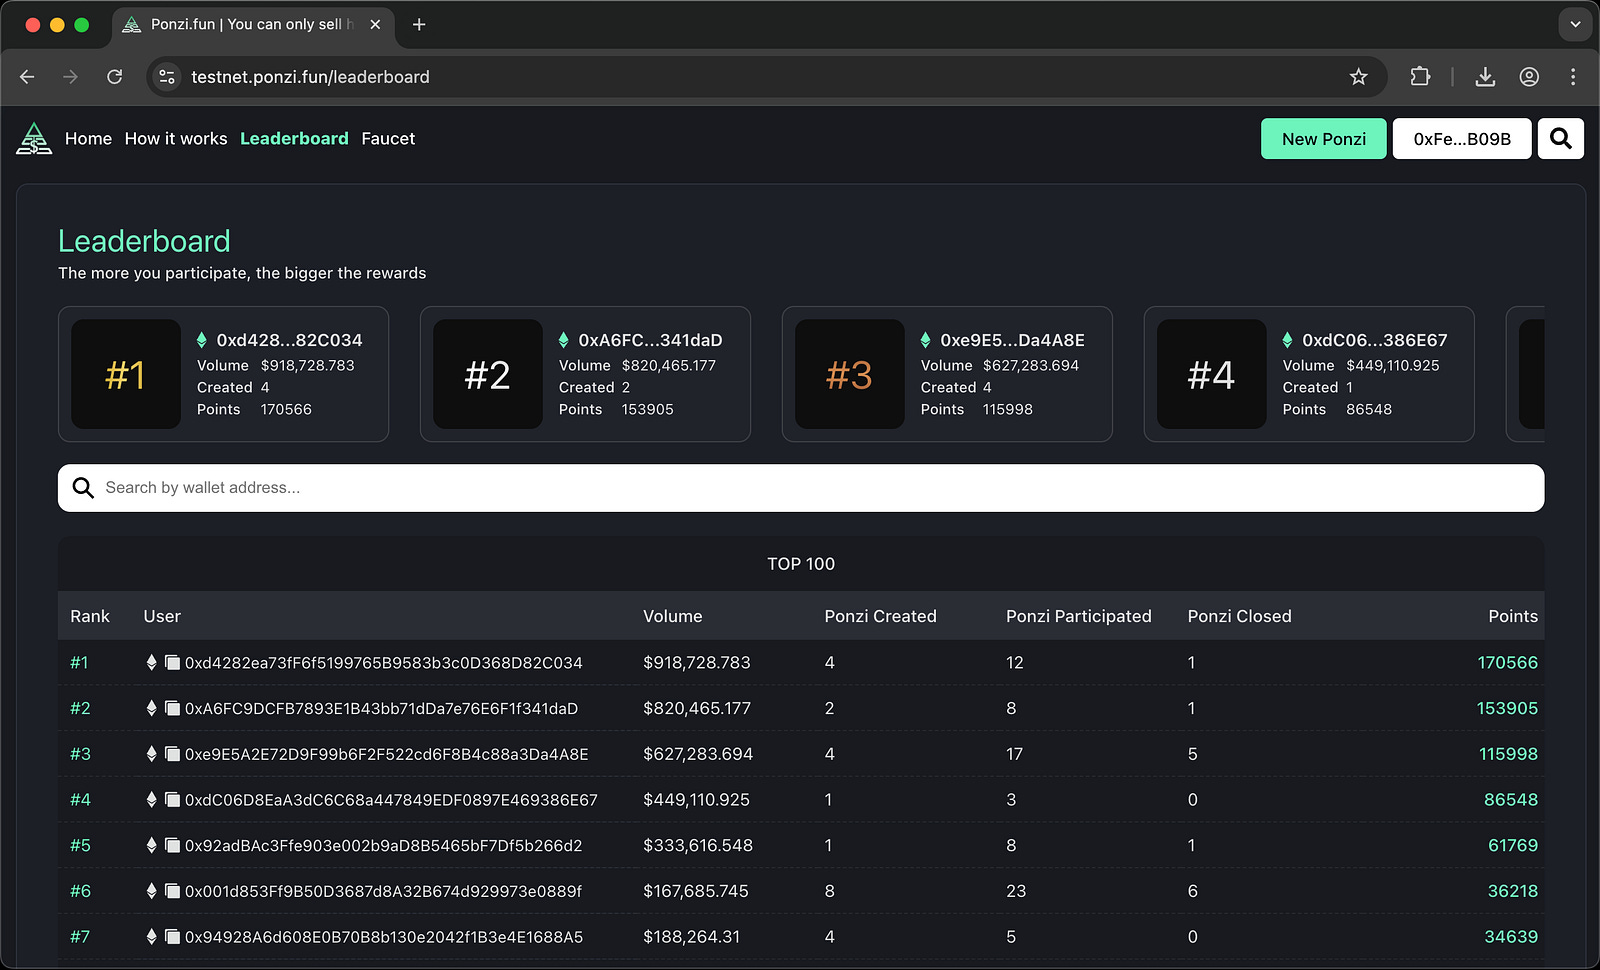Screen dimensions: 1600x970
Task: Open How it works page
Action: tap(176, 139)
